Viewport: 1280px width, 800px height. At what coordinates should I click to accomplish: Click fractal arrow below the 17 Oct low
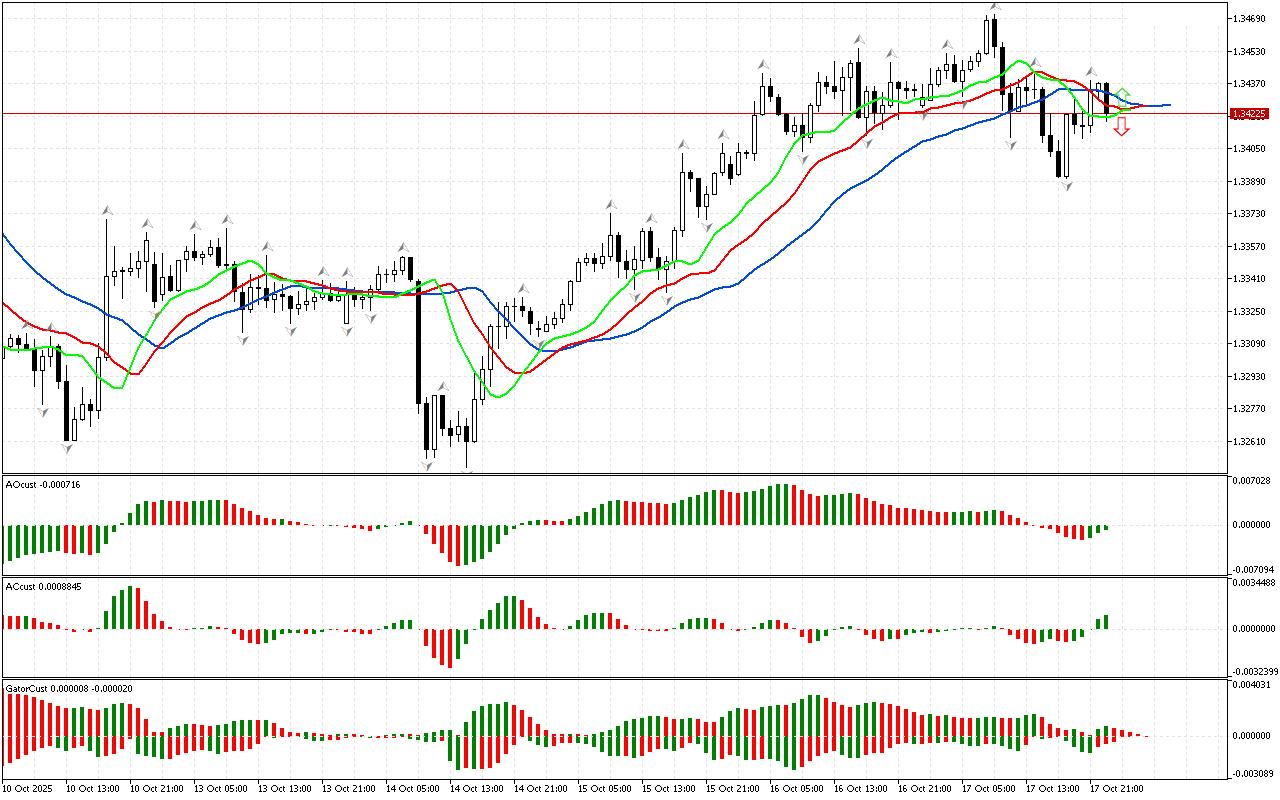tap(1067, 186)
